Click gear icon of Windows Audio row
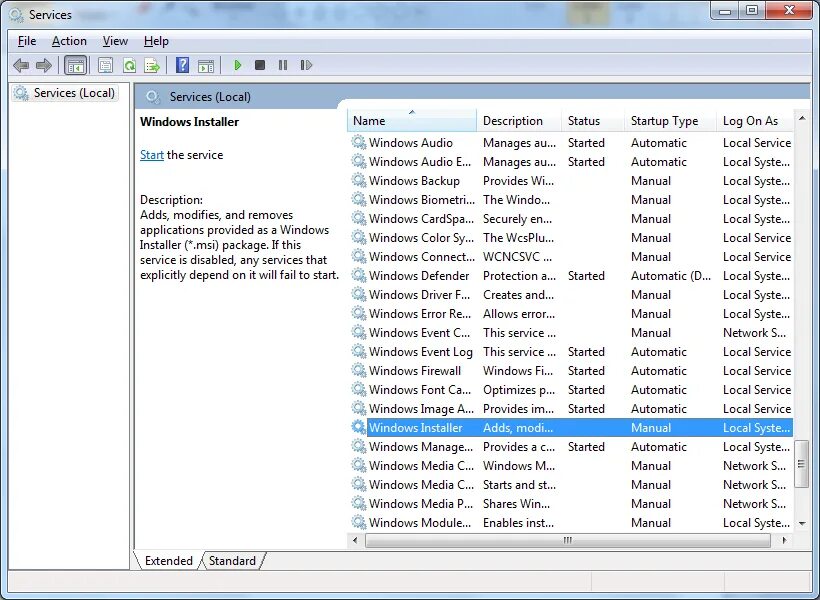The width and height of the screenshot is (820, 600). [x=359, y=142]
